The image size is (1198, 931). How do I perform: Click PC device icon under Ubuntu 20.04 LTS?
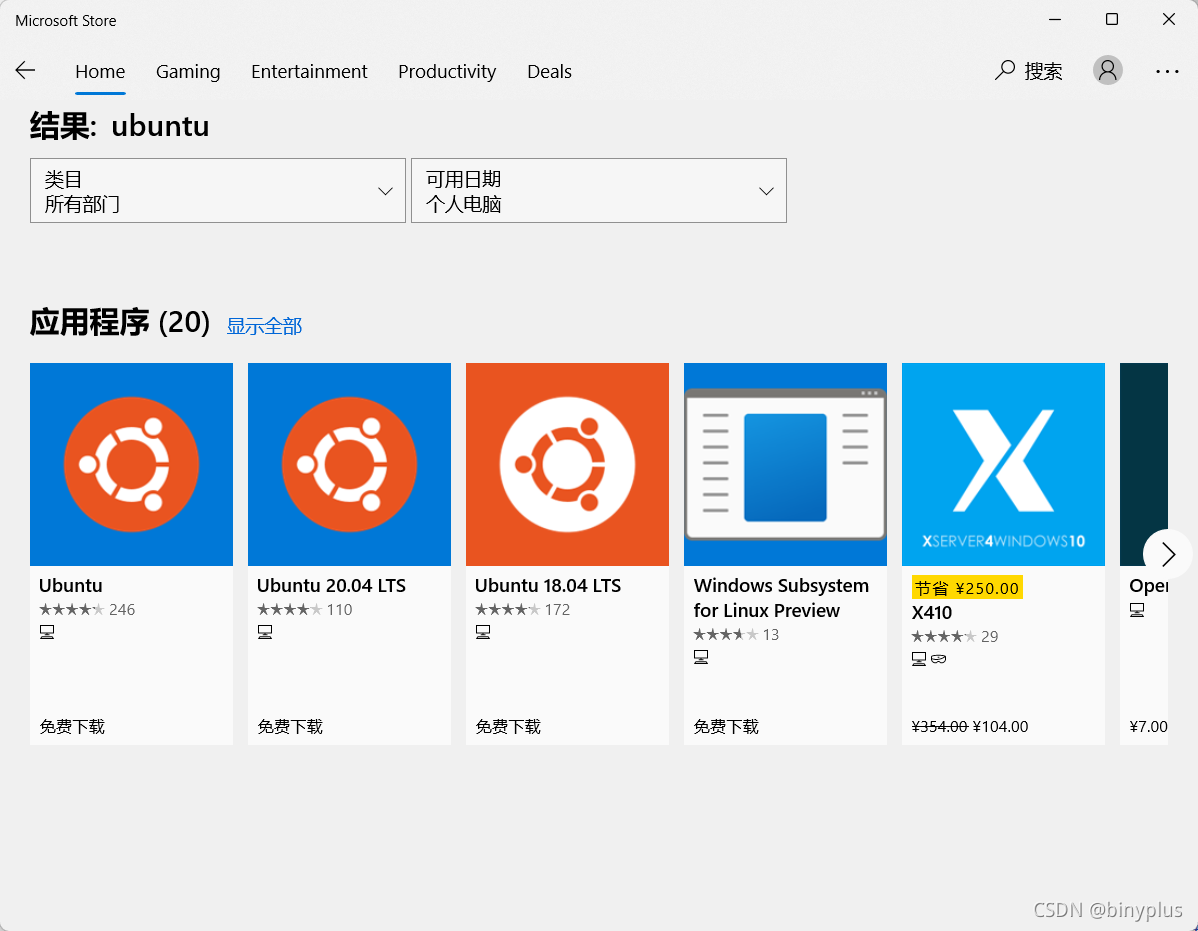(x=265, y=632)
